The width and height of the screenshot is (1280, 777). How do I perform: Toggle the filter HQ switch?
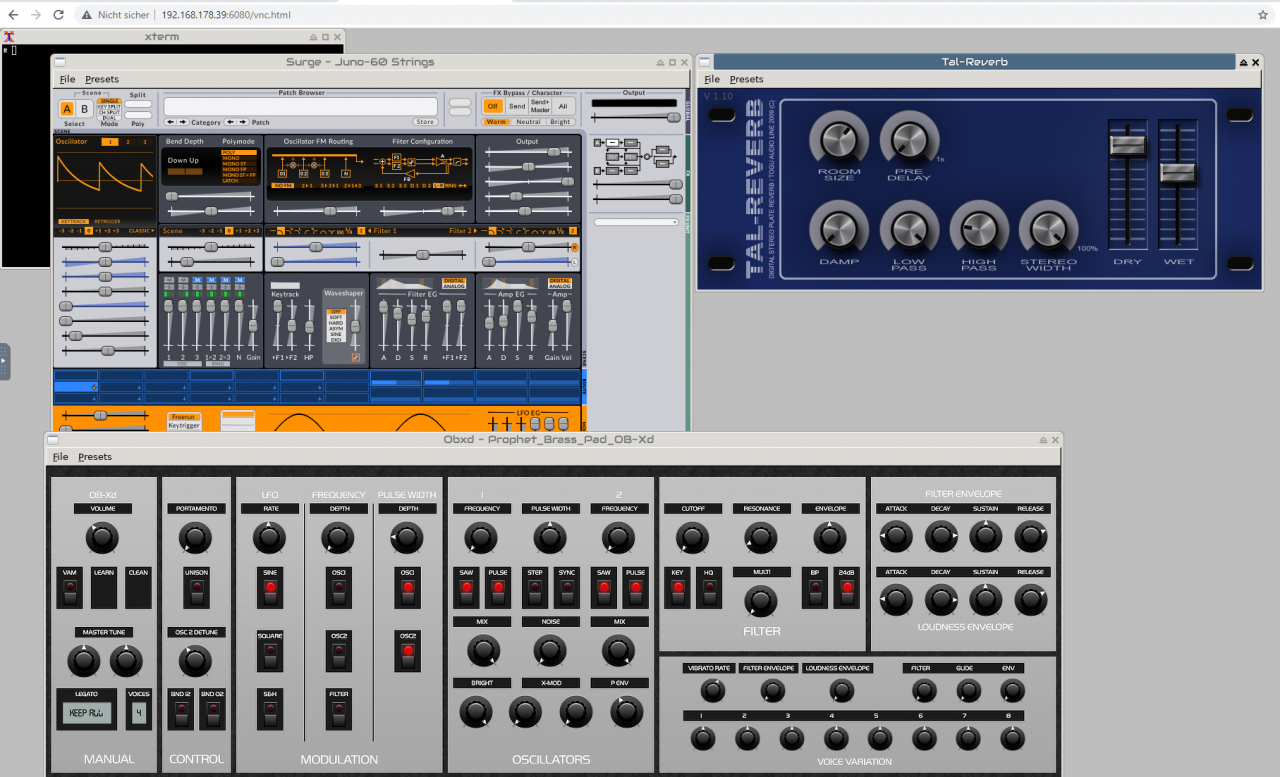[709, 593]
